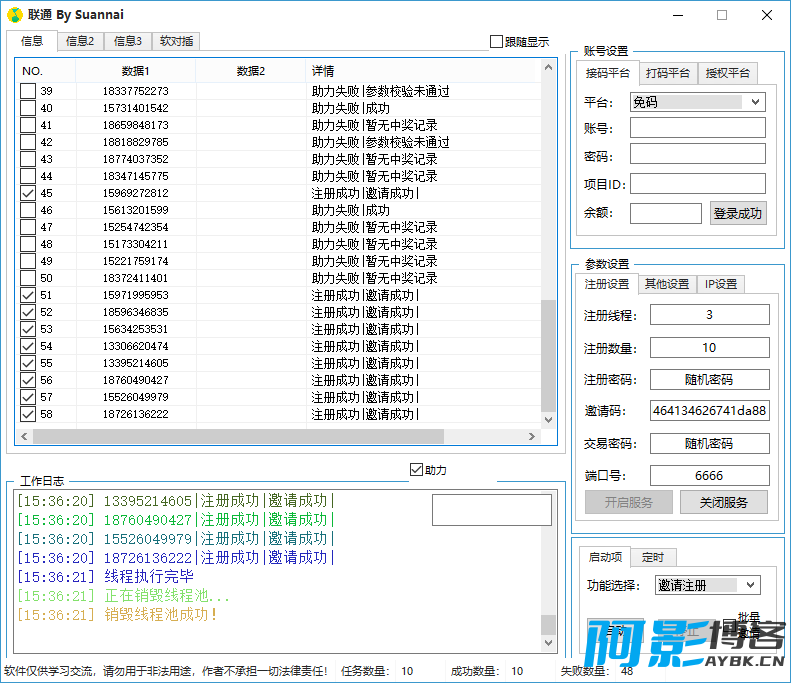The image size is (791, 683).
Task: Click the 关闭服务 button
Action: (723, 502)
